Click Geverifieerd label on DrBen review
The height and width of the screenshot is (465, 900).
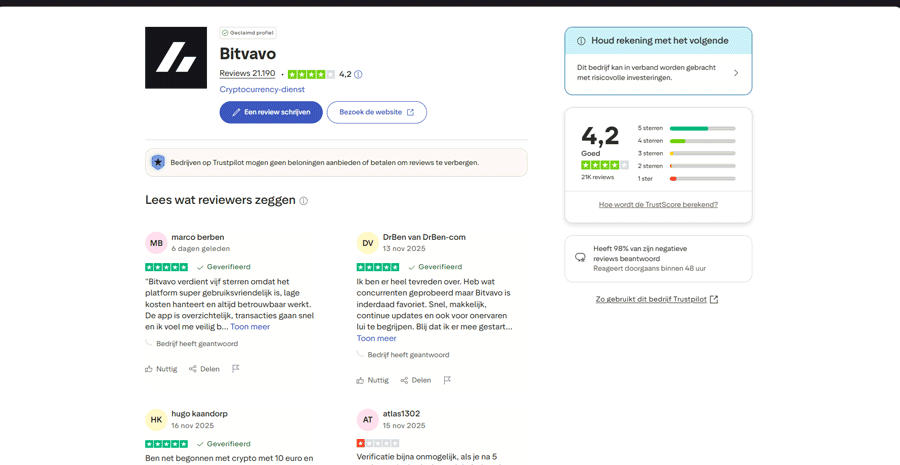click(435, 267)
